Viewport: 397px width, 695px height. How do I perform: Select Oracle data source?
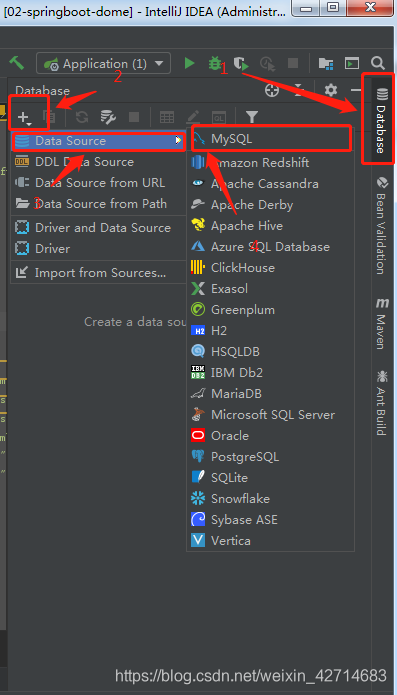tap(271, 435)
